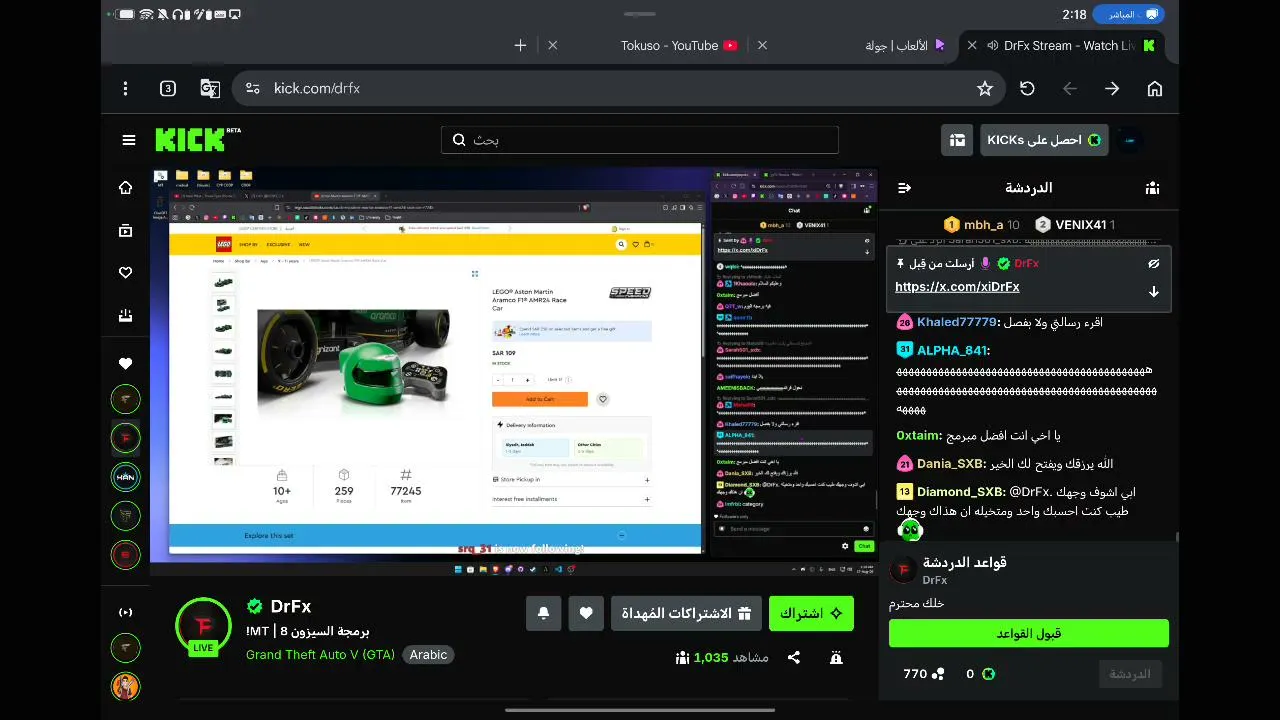Open the Browse icon in Kick sidebar

click(x=125, y=230)
